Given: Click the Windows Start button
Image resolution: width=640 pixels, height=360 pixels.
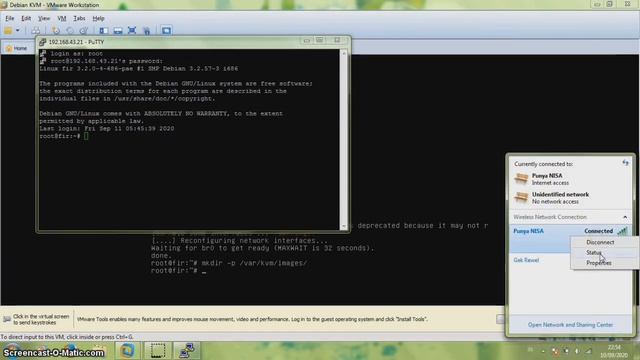Looking at the screenshot, I should [x=11, y=351].
